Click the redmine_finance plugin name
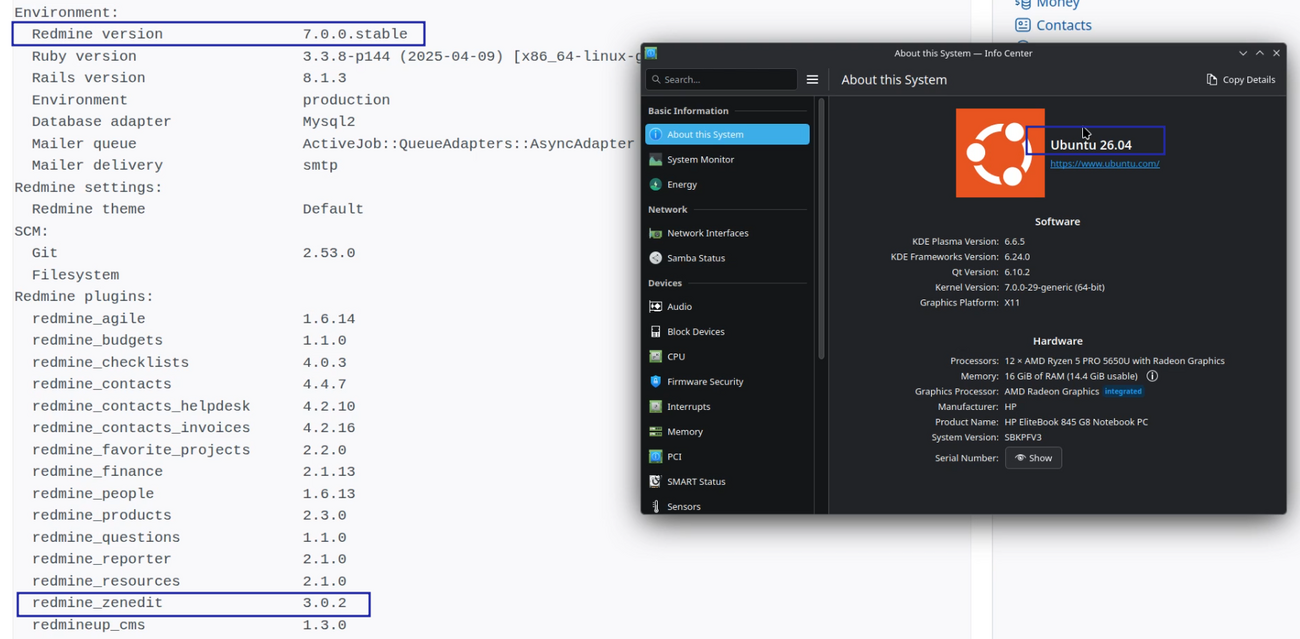The height and width of the screenshot is (639, 1300). [97, 472]
